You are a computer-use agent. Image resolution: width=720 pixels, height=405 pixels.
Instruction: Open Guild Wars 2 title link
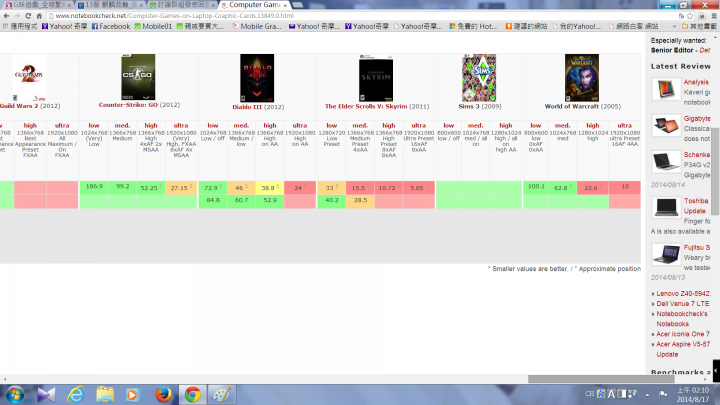[x=19, y=106]
